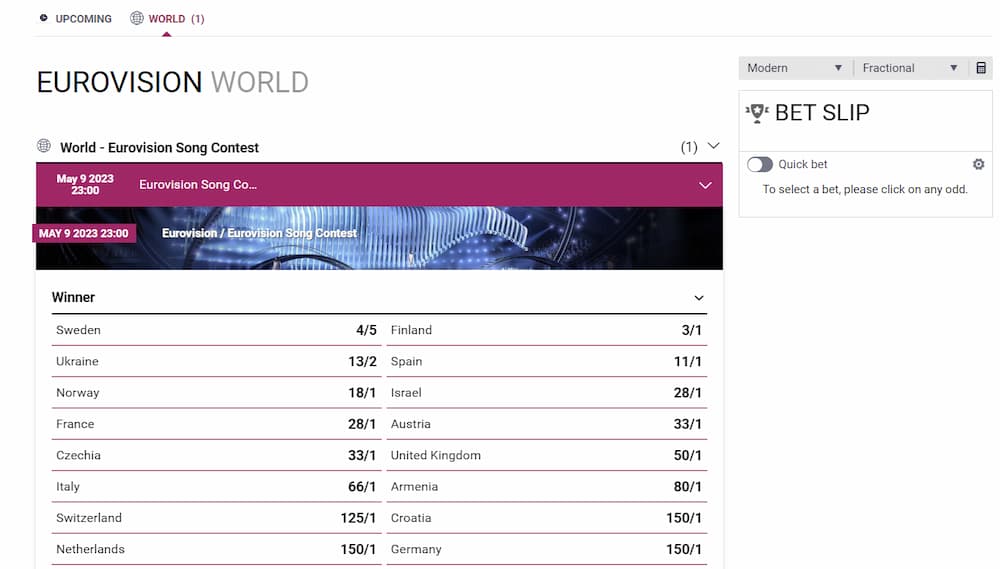Switch to the Upcoming tab

pos(83,18)
